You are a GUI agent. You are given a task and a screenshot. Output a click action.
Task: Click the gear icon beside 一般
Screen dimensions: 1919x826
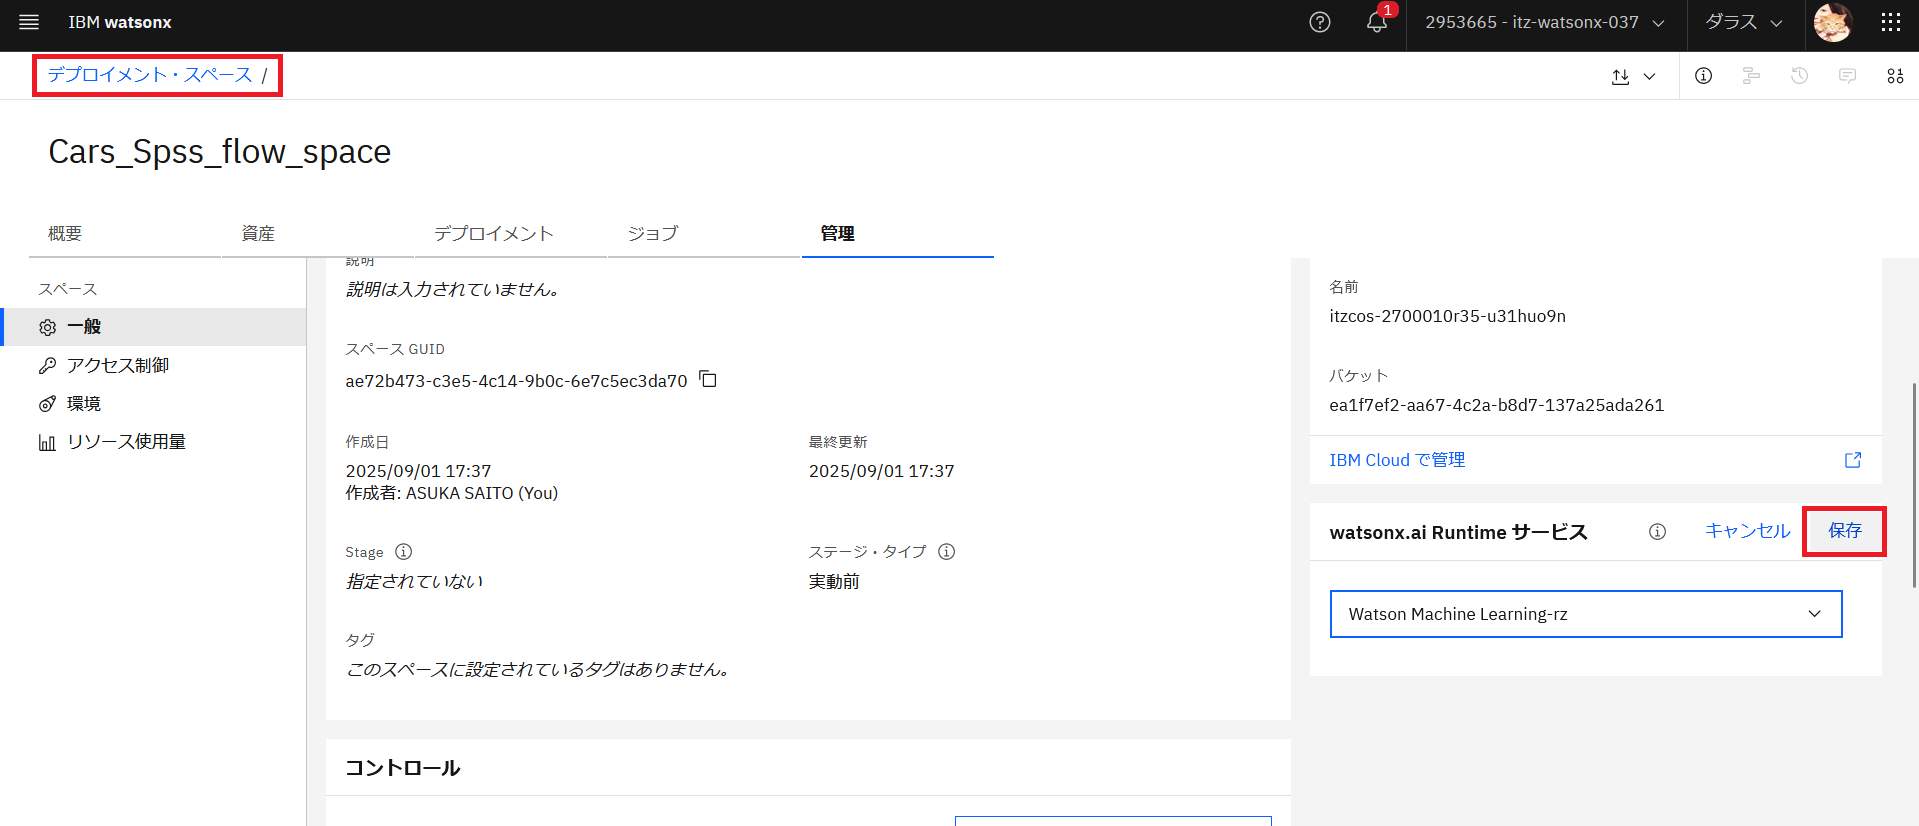[47, 327]
